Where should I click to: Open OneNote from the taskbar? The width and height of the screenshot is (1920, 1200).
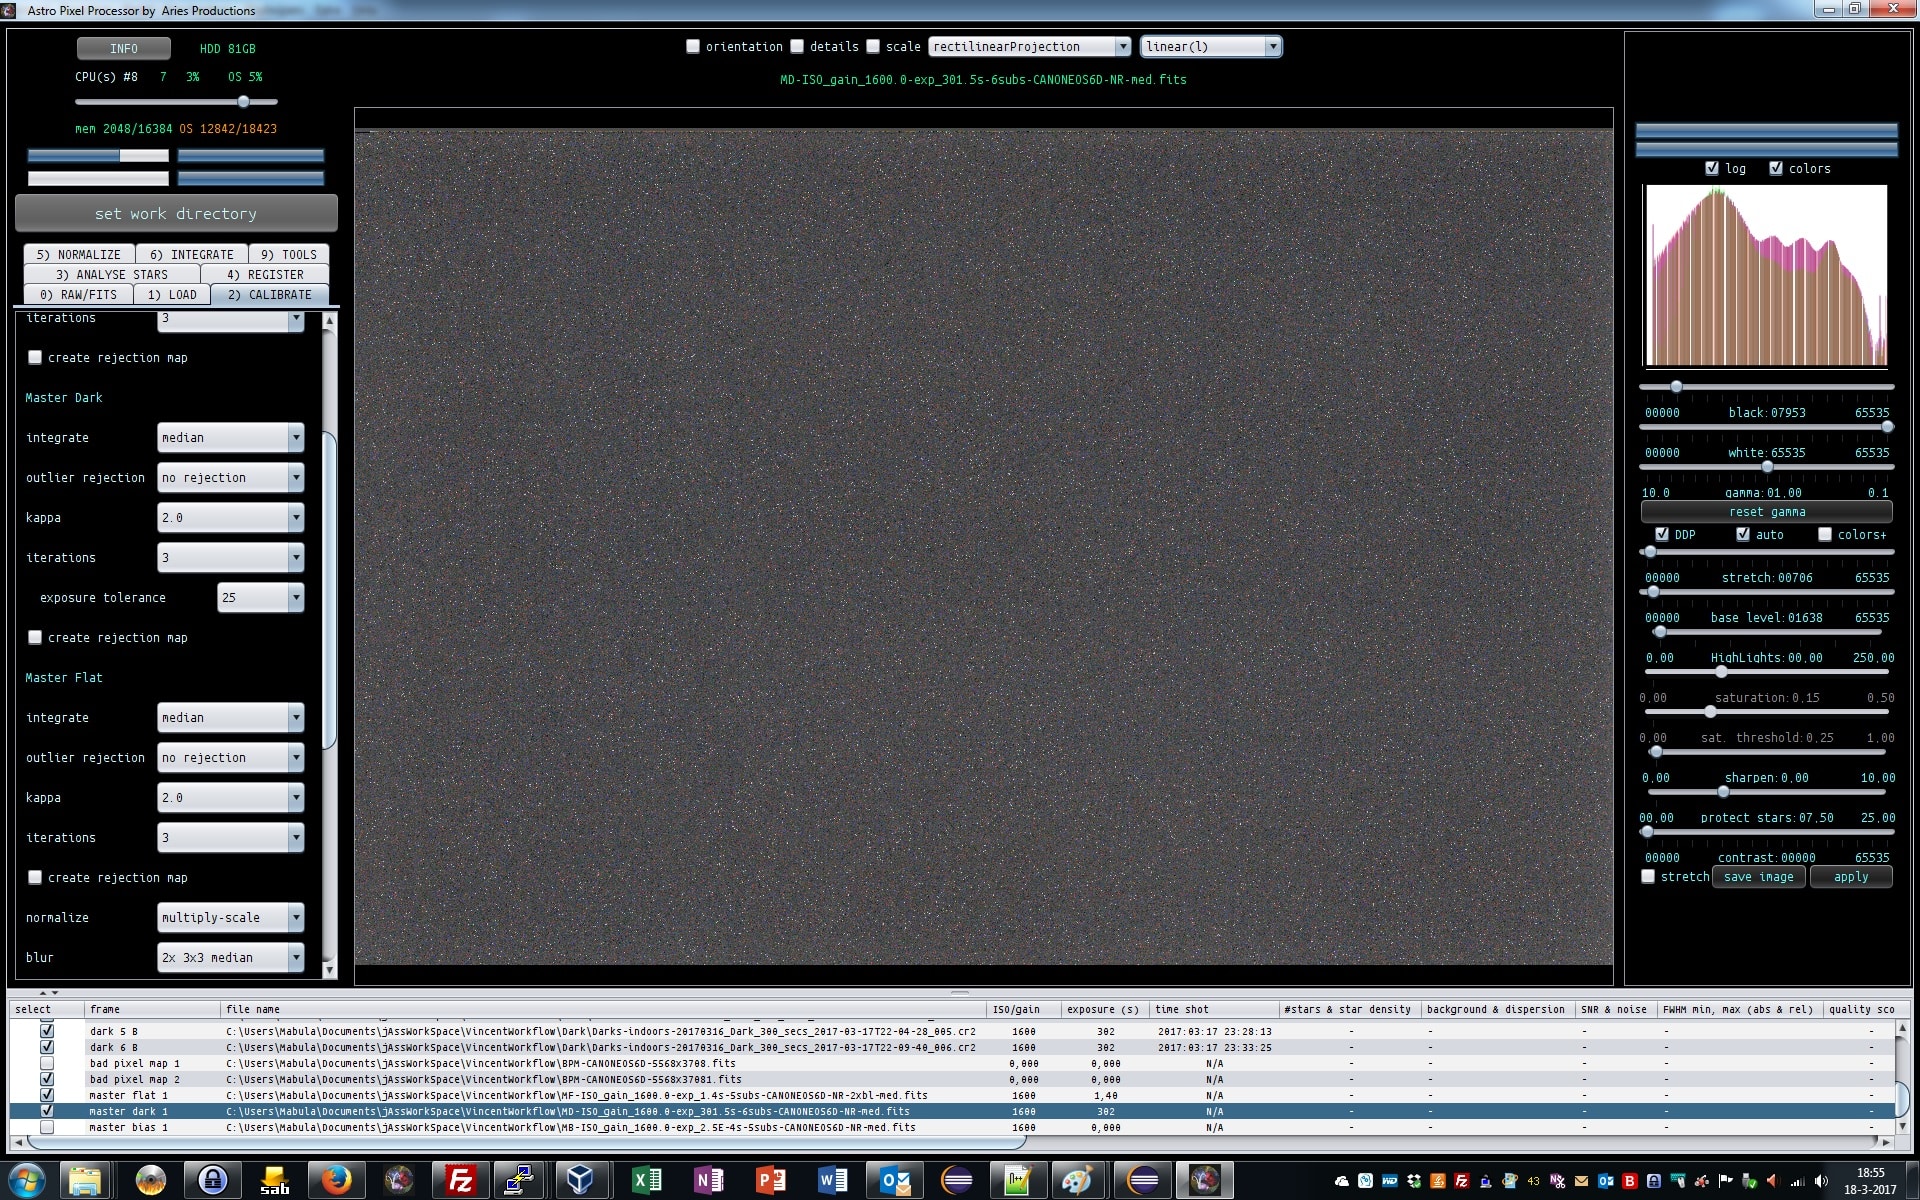click(708, 1180)
